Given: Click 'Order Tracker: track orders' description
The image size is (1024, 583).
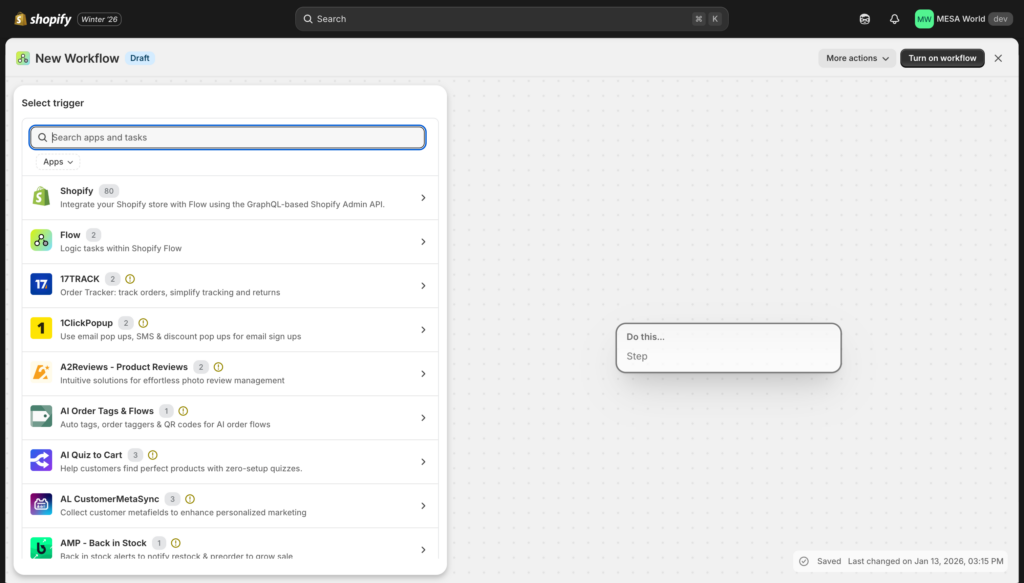Looking at the screenshot, I should point(170,292).
